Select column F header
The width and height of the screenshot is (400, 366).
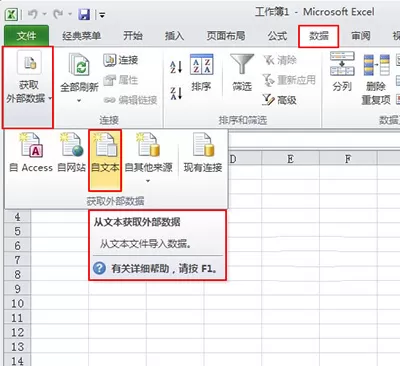click(348, 159)
